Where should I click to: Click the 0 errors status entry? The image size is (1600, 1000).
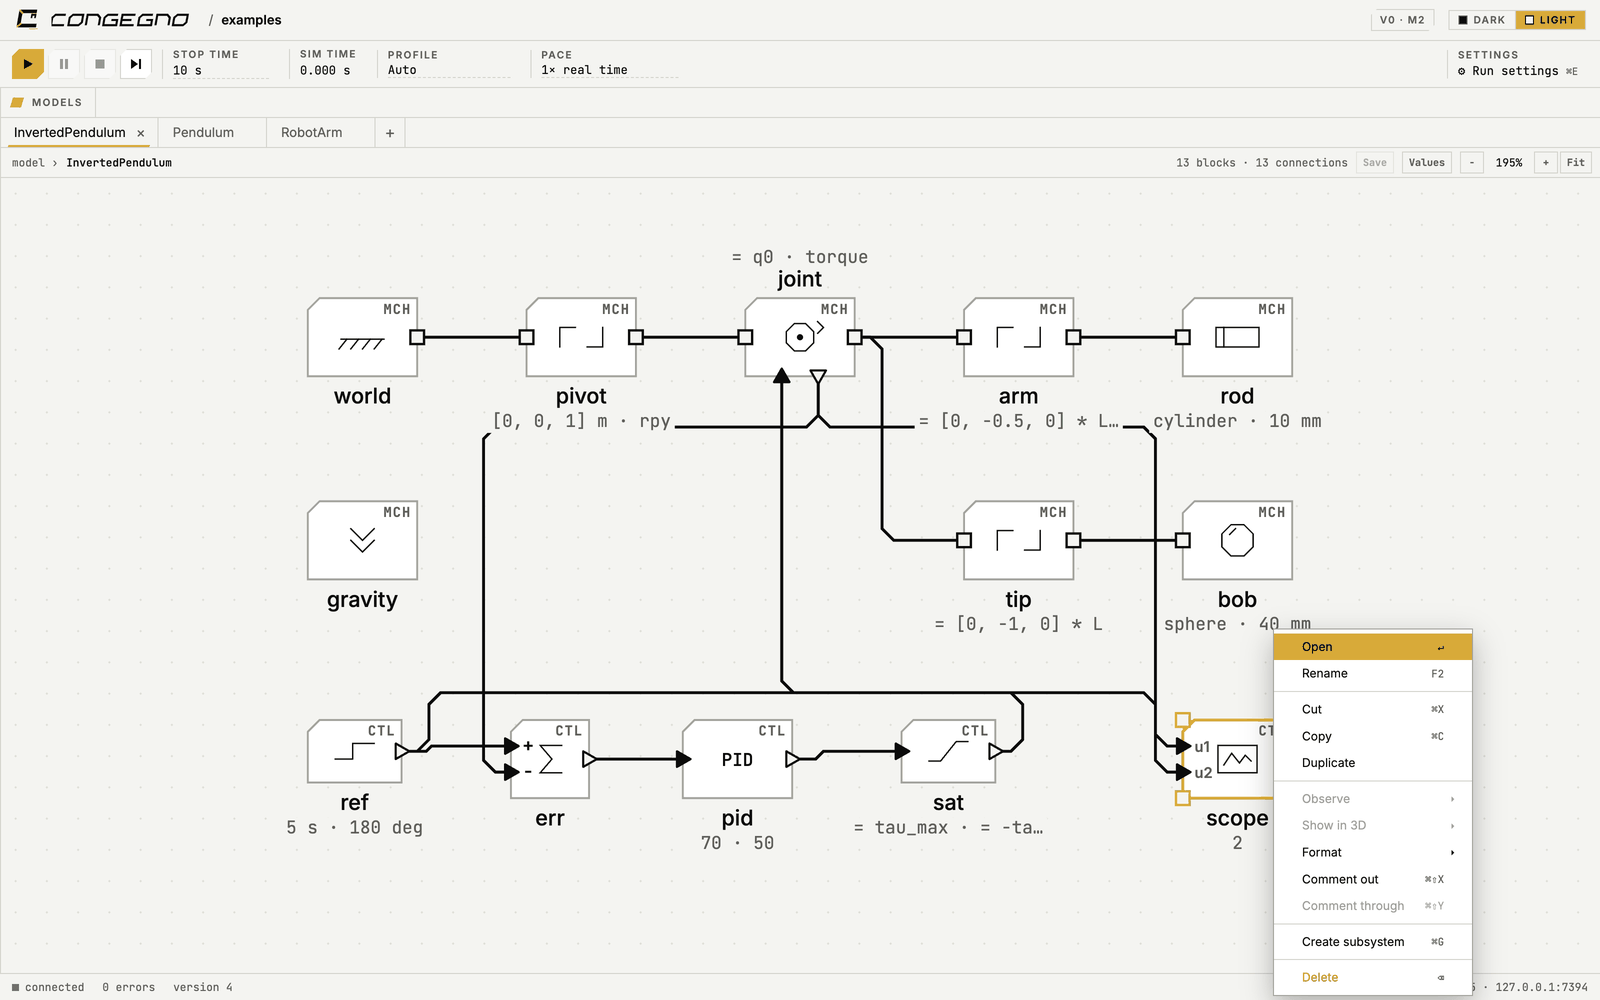point(128,987)
